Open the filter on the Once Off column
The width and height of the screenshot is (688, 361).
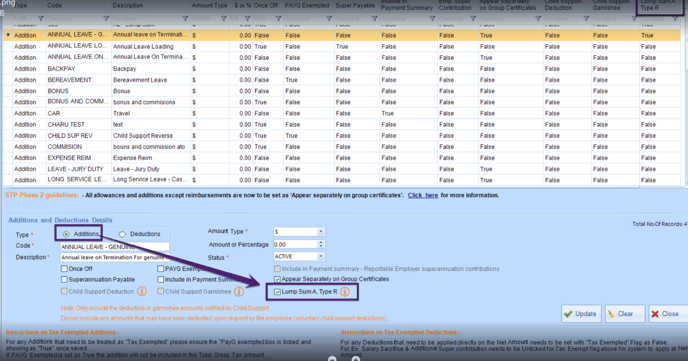278,18
